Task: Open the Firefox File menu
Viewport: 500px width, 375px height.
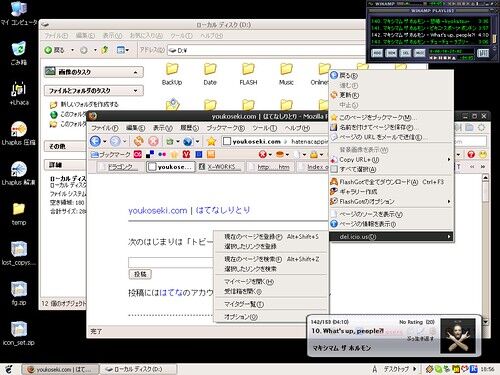Action: [105, 128]
